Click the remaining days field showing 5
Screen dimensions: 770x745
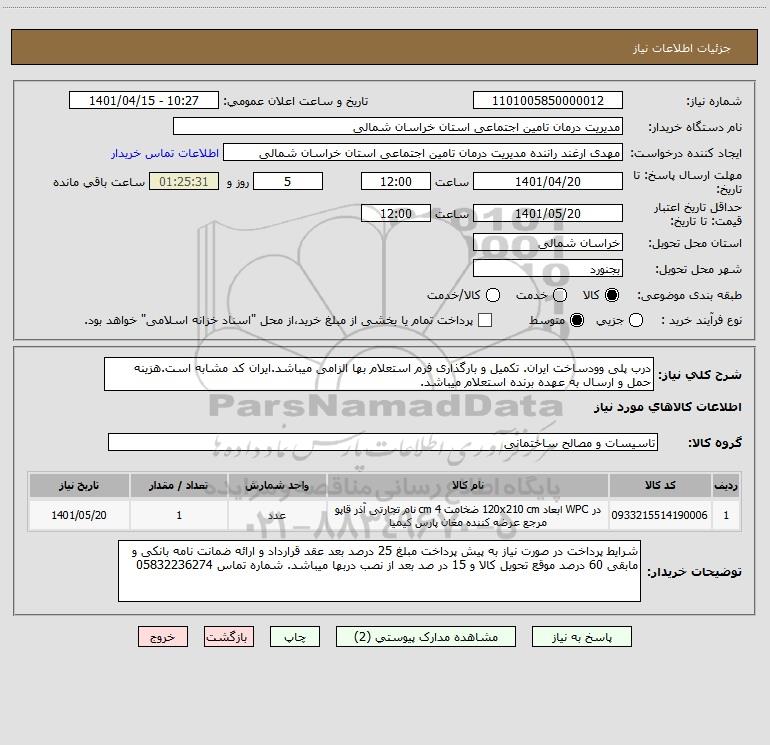(x=288, y=182)
